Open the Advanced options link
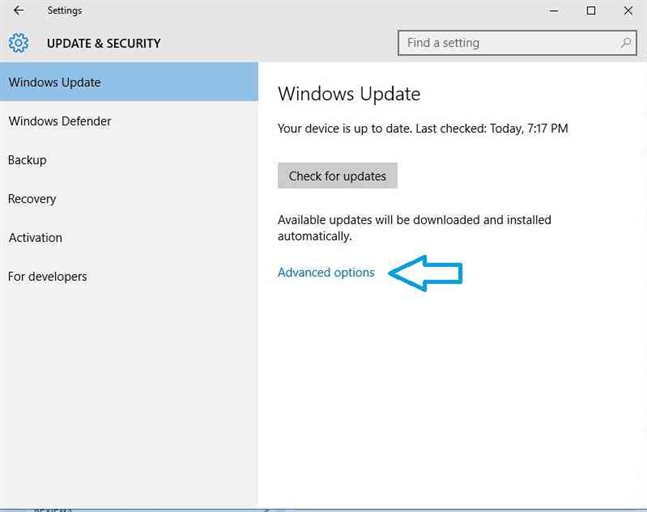This screenshot has height=512, width=647. (326, 272)
